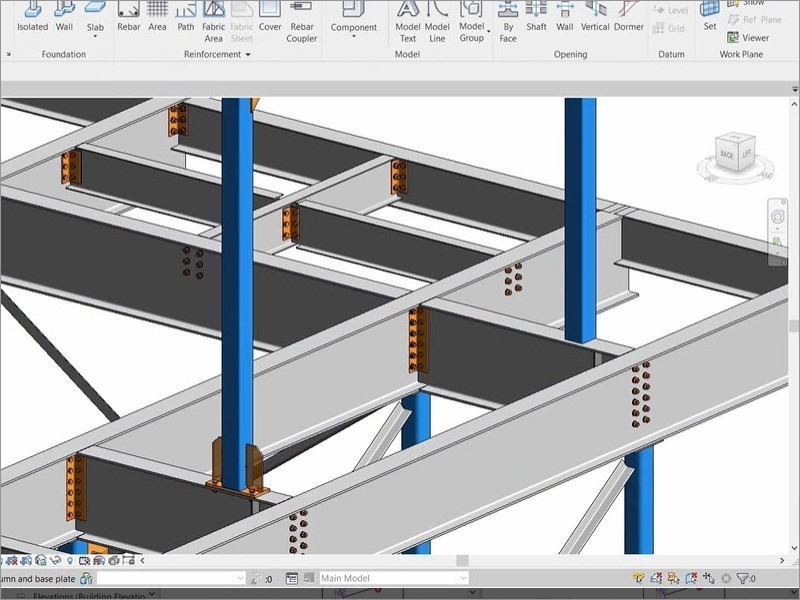Collapse the view control bar chevron
The image size is (800, 600).
pos(142,561)
